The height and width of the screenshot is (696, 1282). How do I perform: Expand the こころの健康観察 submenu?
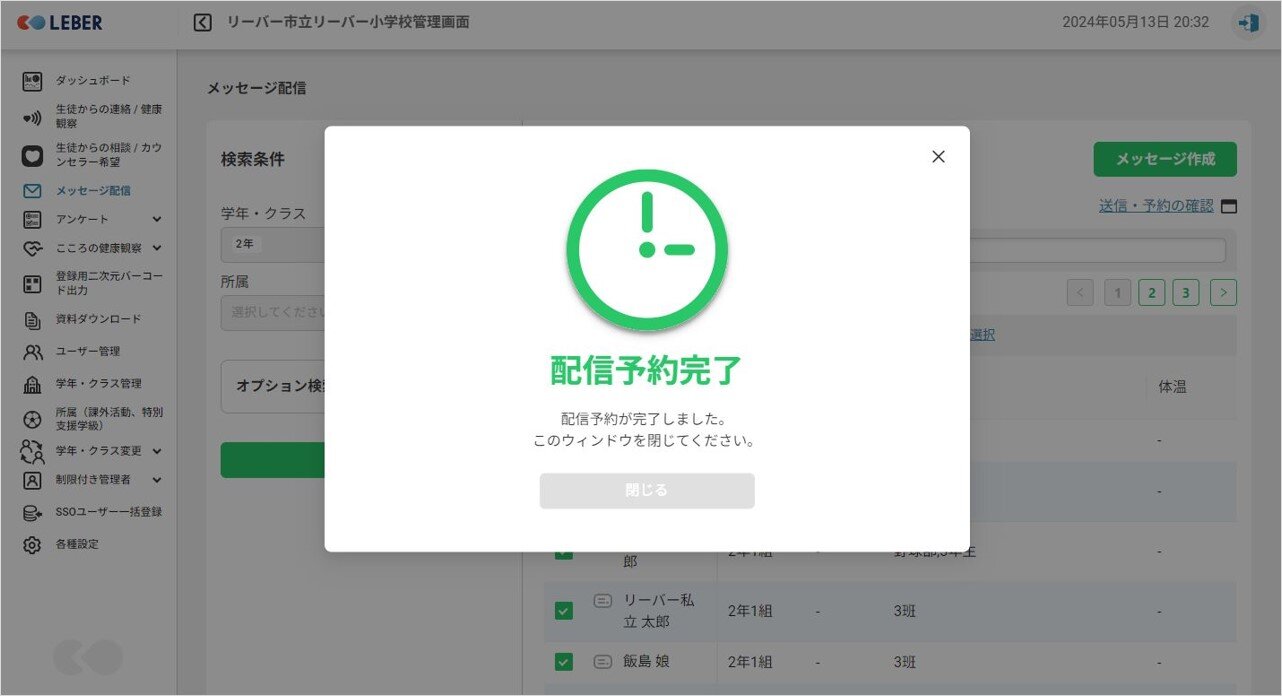coord(157,248)
